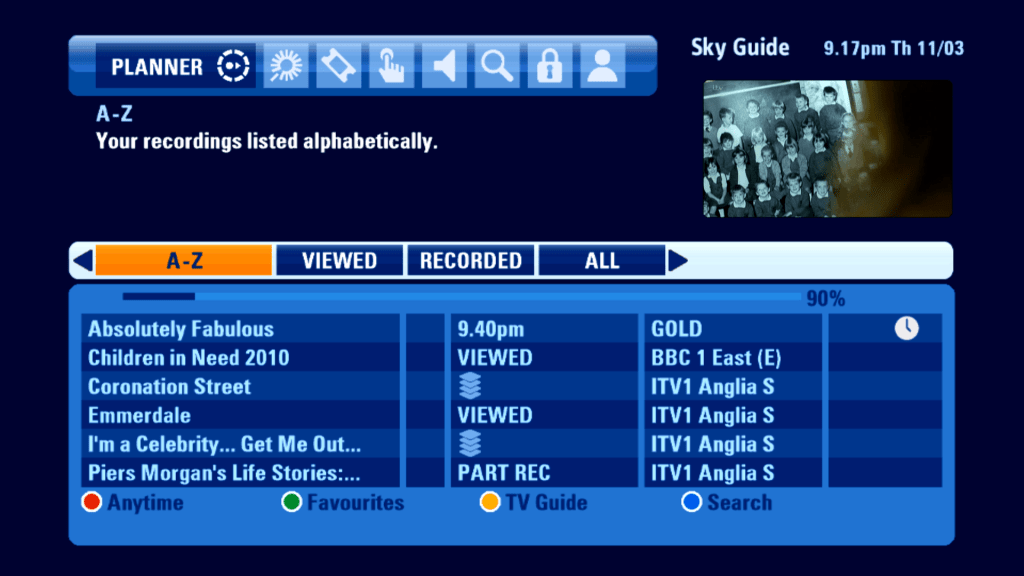Choose the red Anytime button
Image resolution: width=1024 pixels, height=576 pixels.
pyautogui.click(x=133, y=502)
